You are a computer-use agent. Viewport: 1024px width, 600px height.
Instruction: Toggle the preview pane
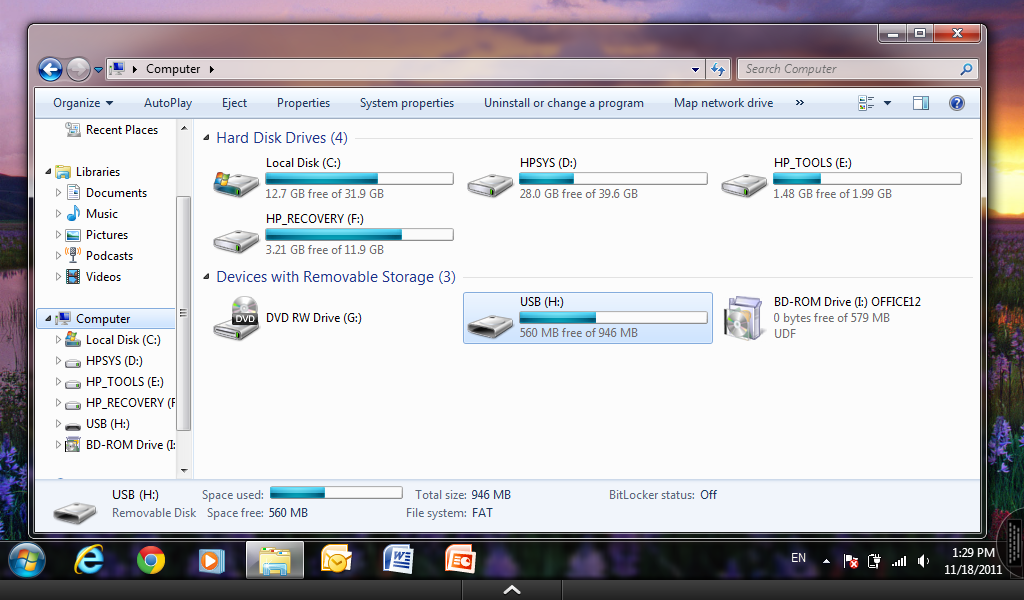[920, 102]
